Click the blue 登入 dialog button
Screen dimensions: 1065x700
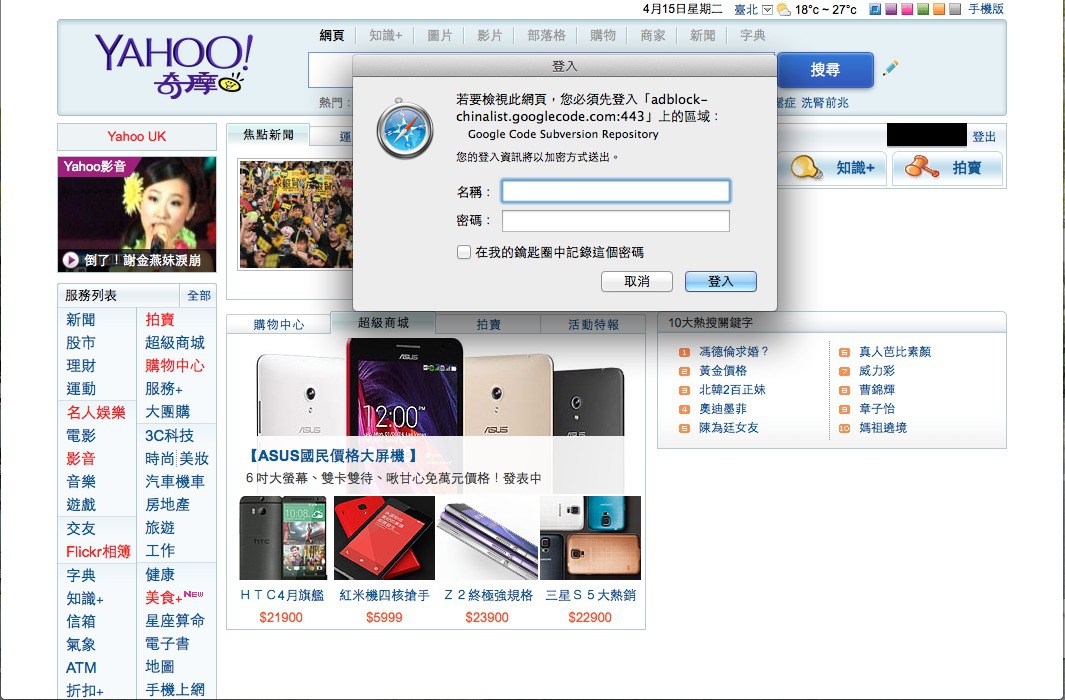[721, 281]
